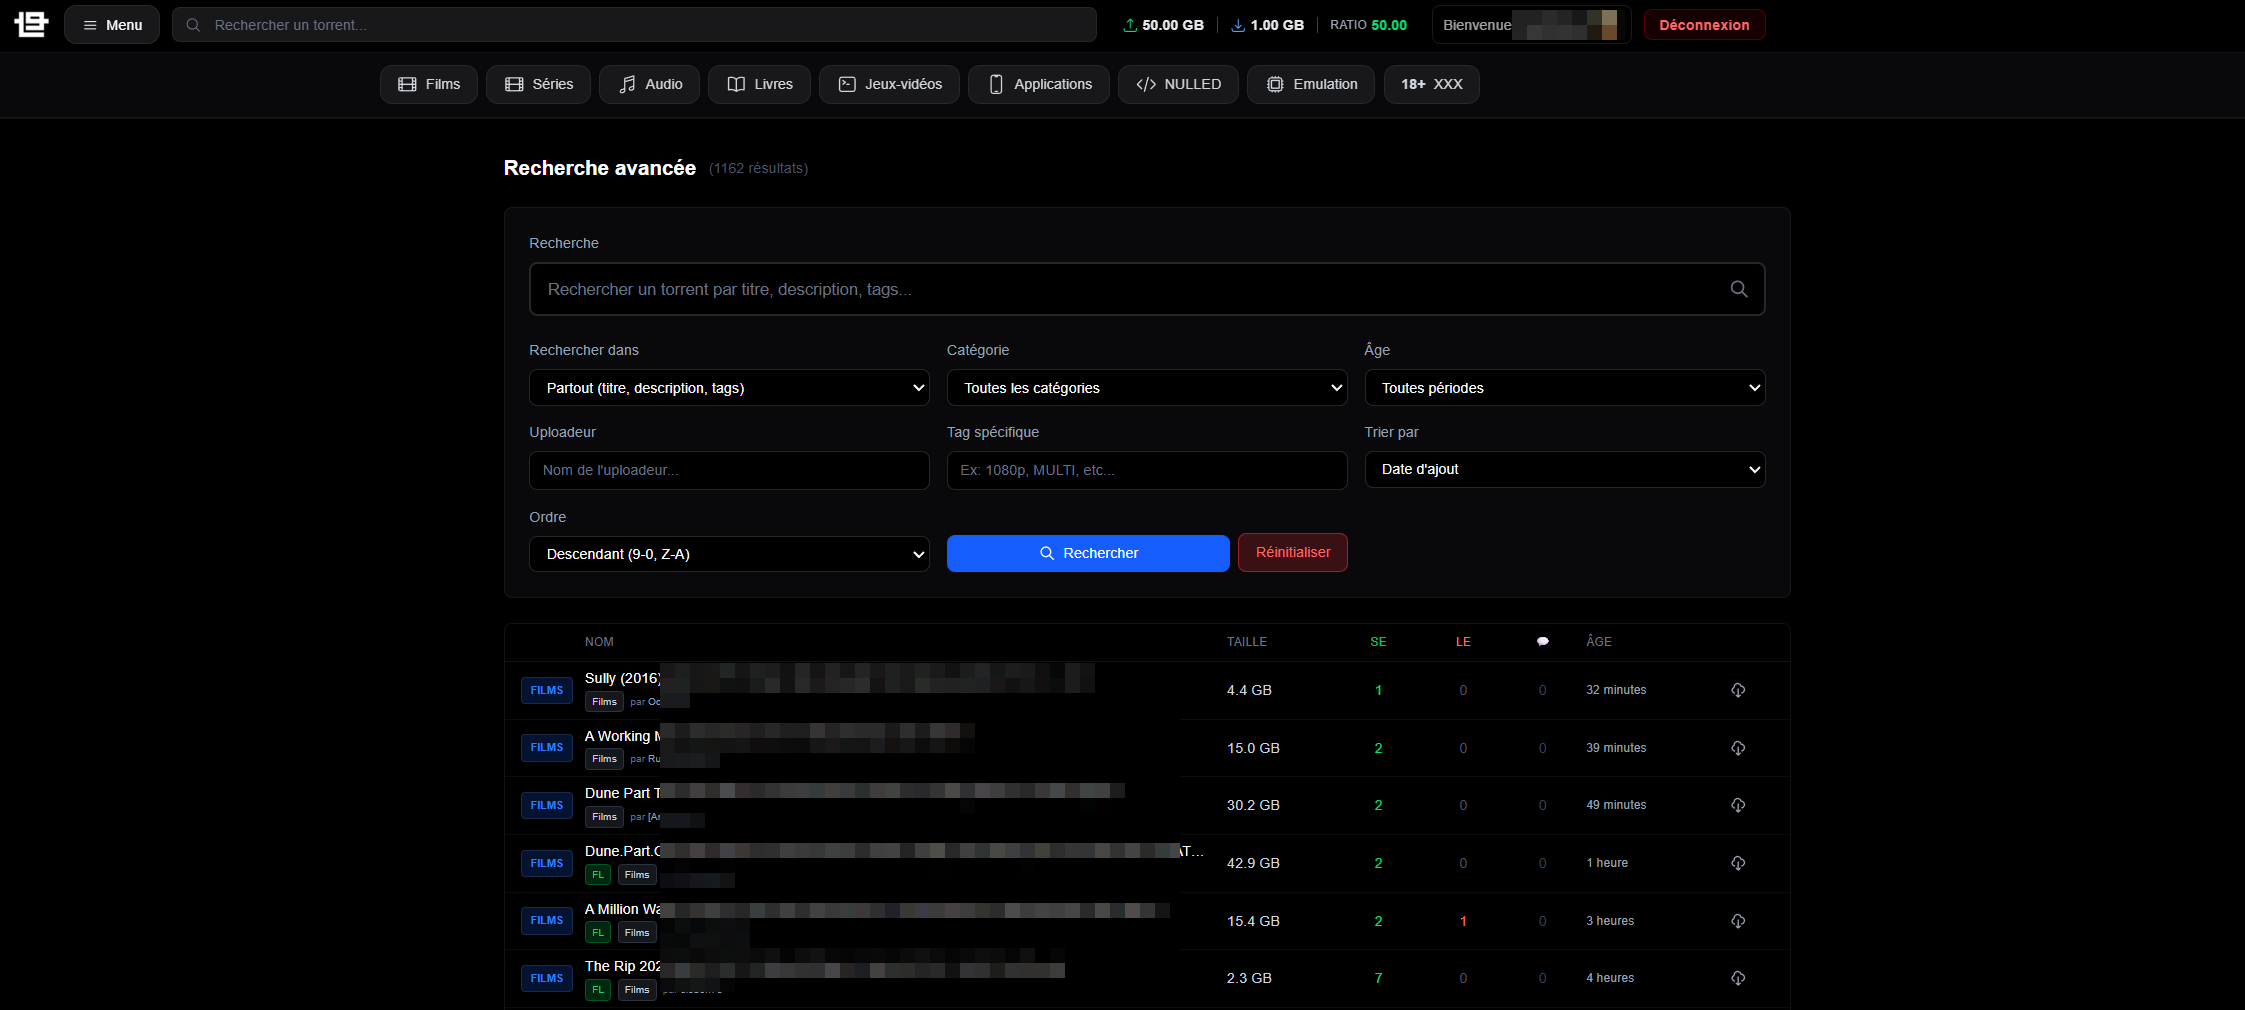Open the main Menu button
The image size is (2245, 1010).
point(112,25)
